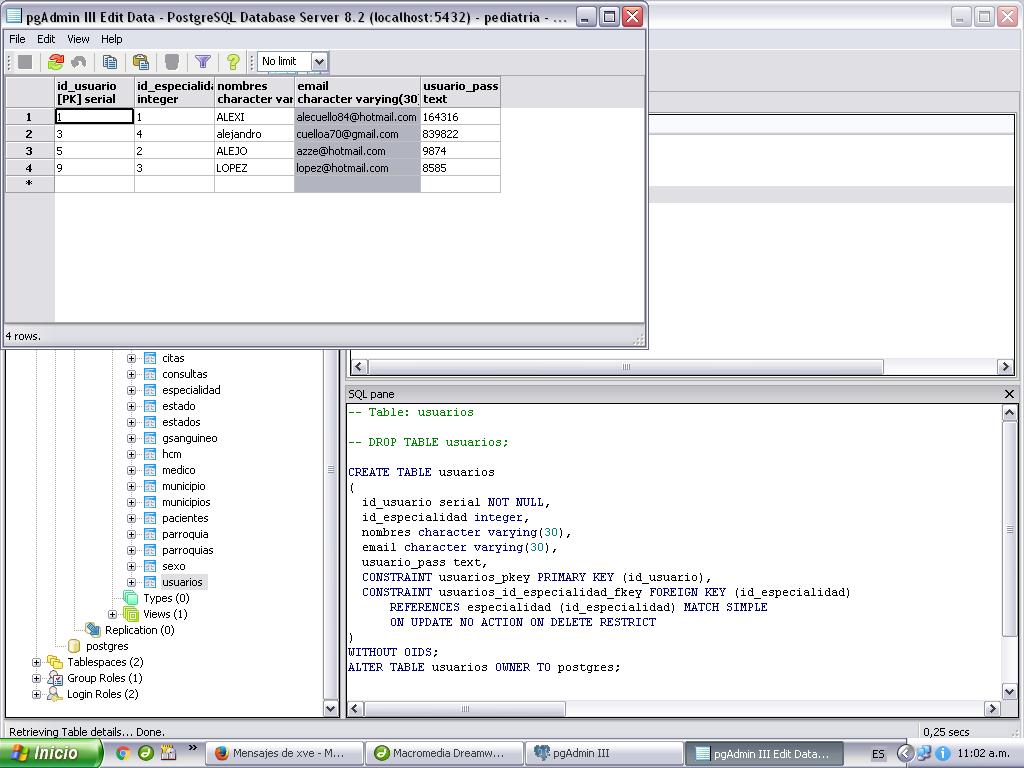1024x768 pixels.
Task: Click the cell containing alecuello84@hotmail.com
Action: coord(357,117)
